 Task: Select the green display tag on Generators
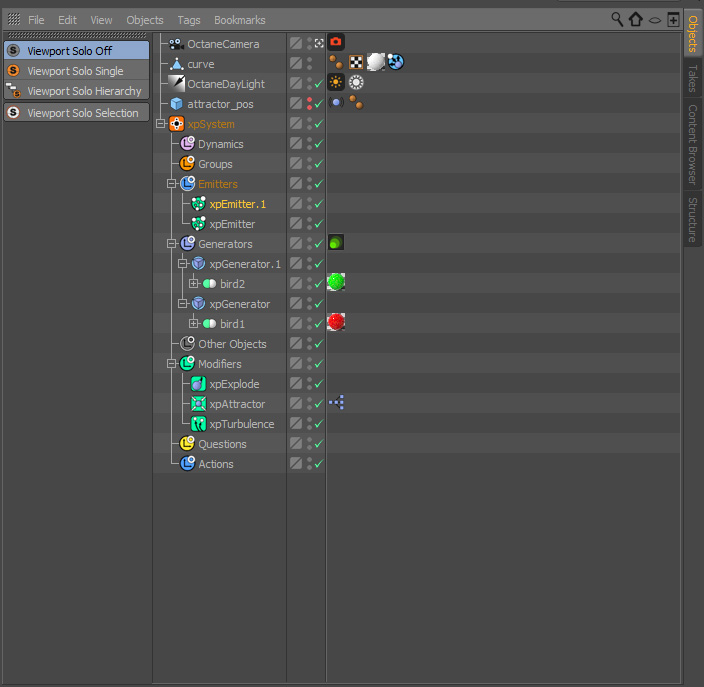coord(336,242)
